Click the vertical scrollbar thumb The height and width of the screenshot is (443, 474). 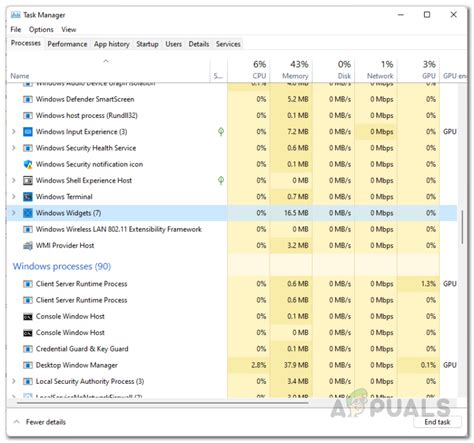pyautogui.click(x=462, y=227)
